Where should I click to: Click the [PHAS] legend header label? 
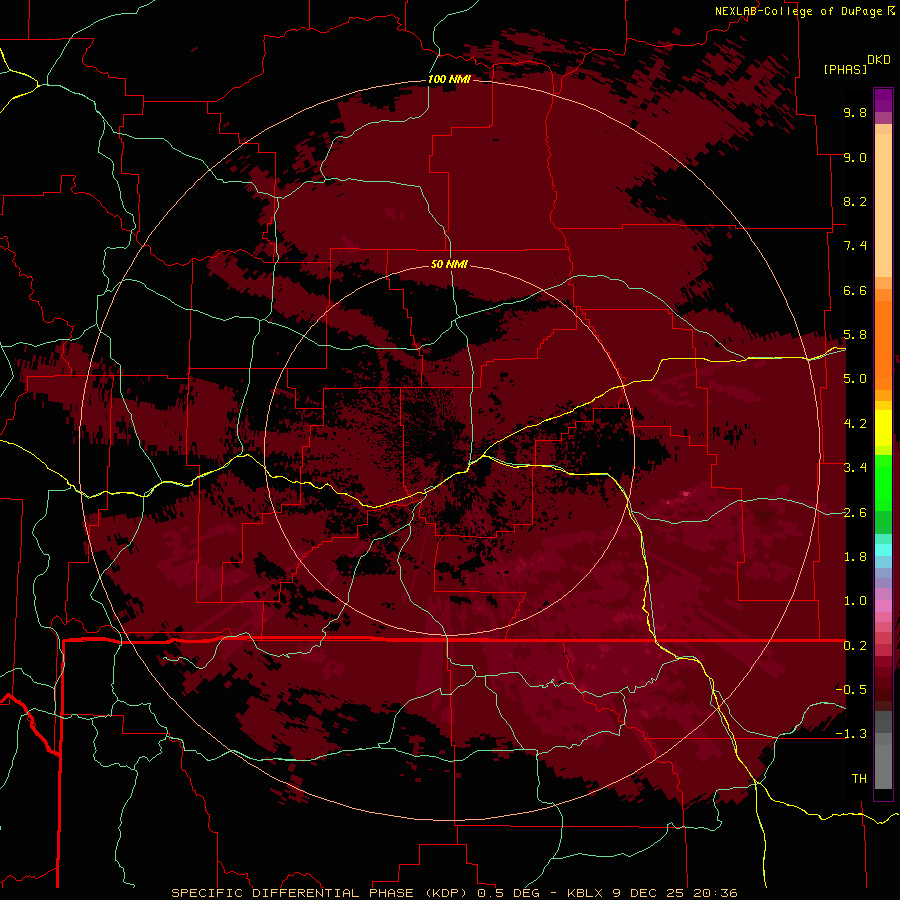tap(845, 69)
